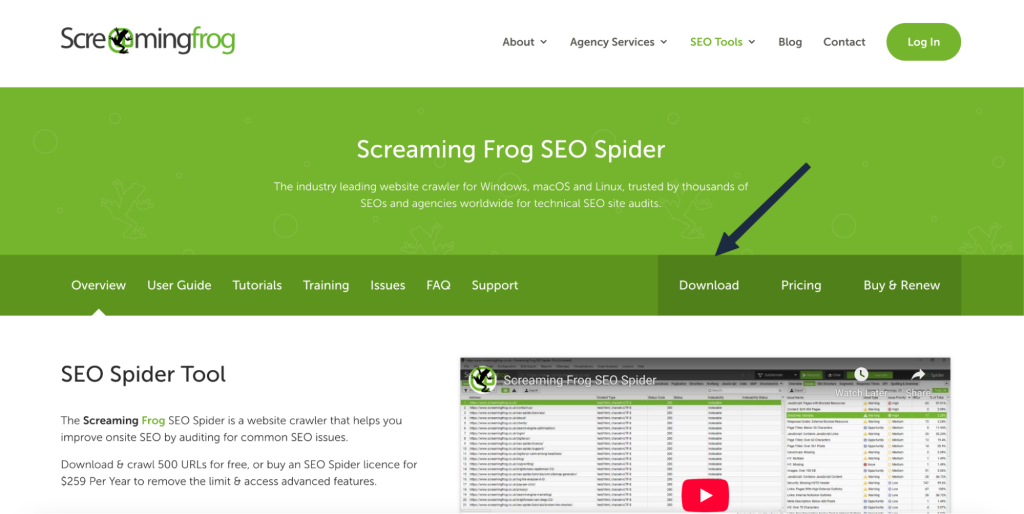Click the Share arrow icon on video

tap(919, 374)
